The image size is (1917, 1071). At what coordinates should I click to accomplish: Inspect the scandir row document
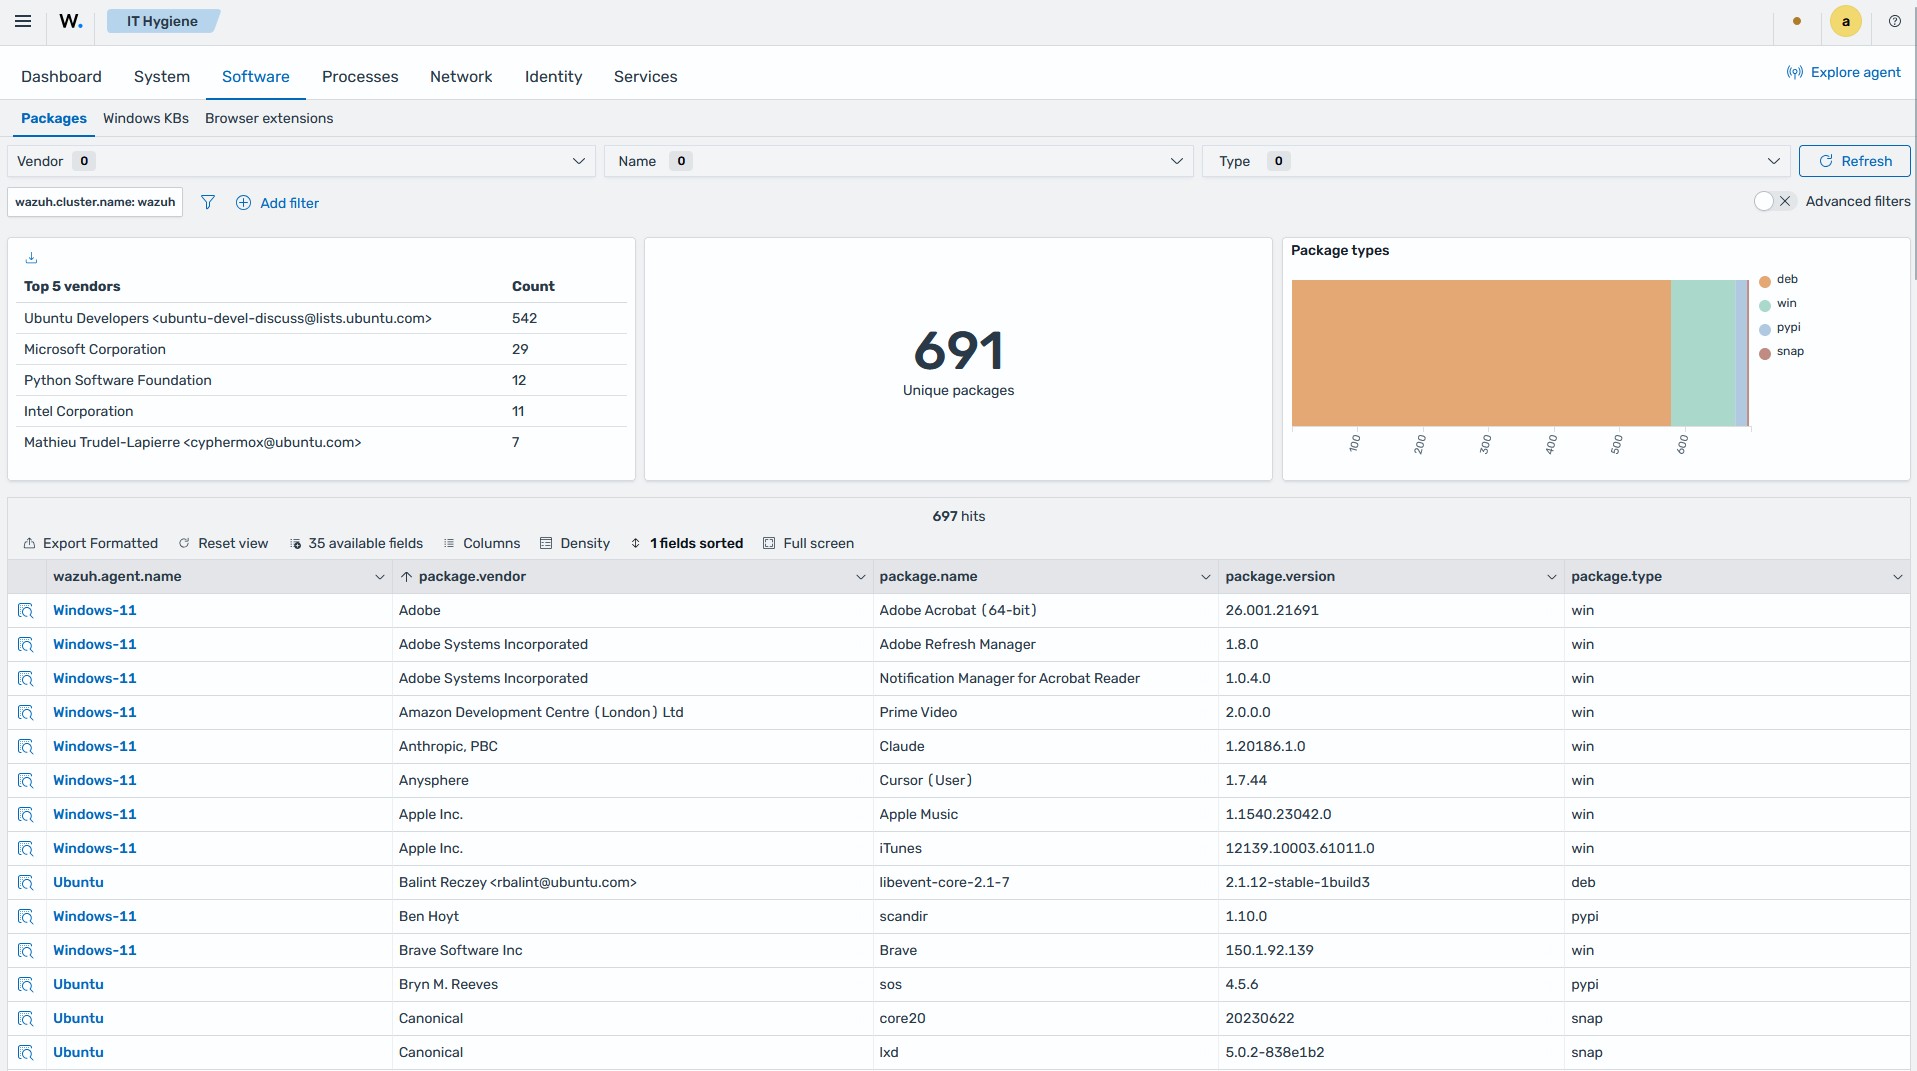pyautogui.click(x=26, y=917)
